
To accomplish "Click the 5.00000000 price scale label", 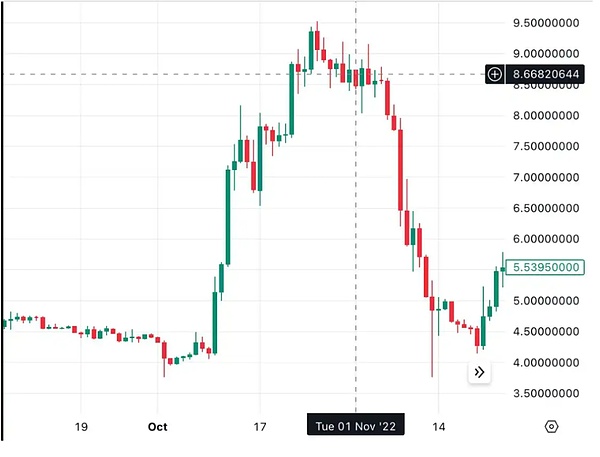I will coord(546,301).
